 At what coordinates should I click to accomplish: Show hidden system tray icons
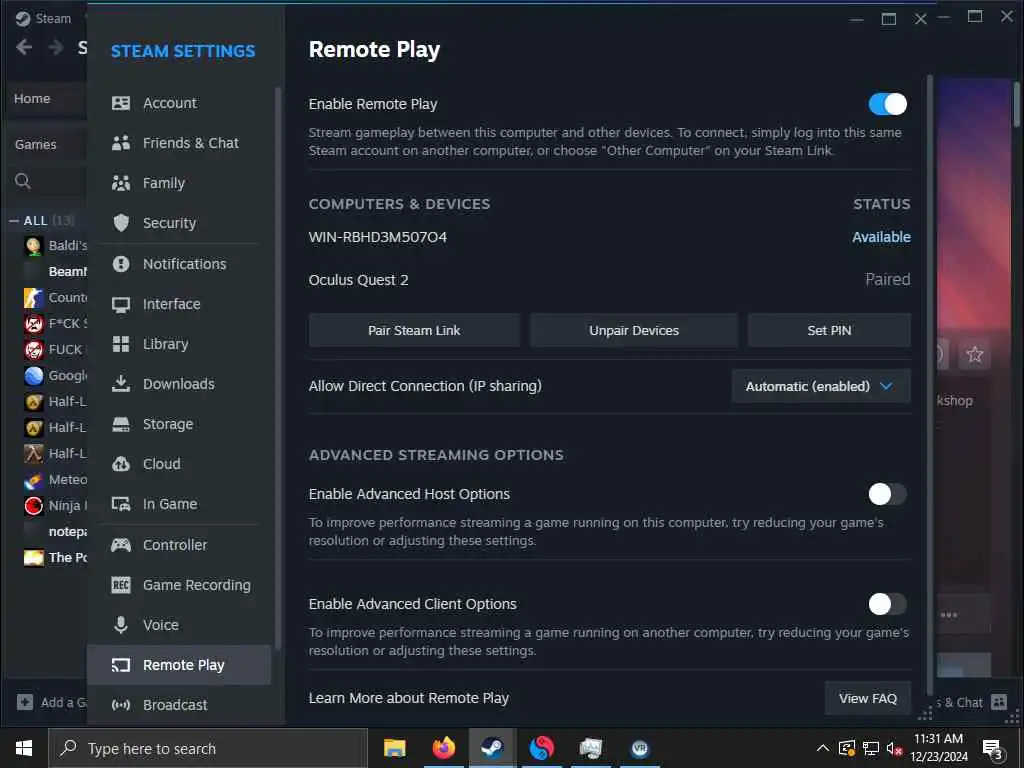[x=823, y=748]
